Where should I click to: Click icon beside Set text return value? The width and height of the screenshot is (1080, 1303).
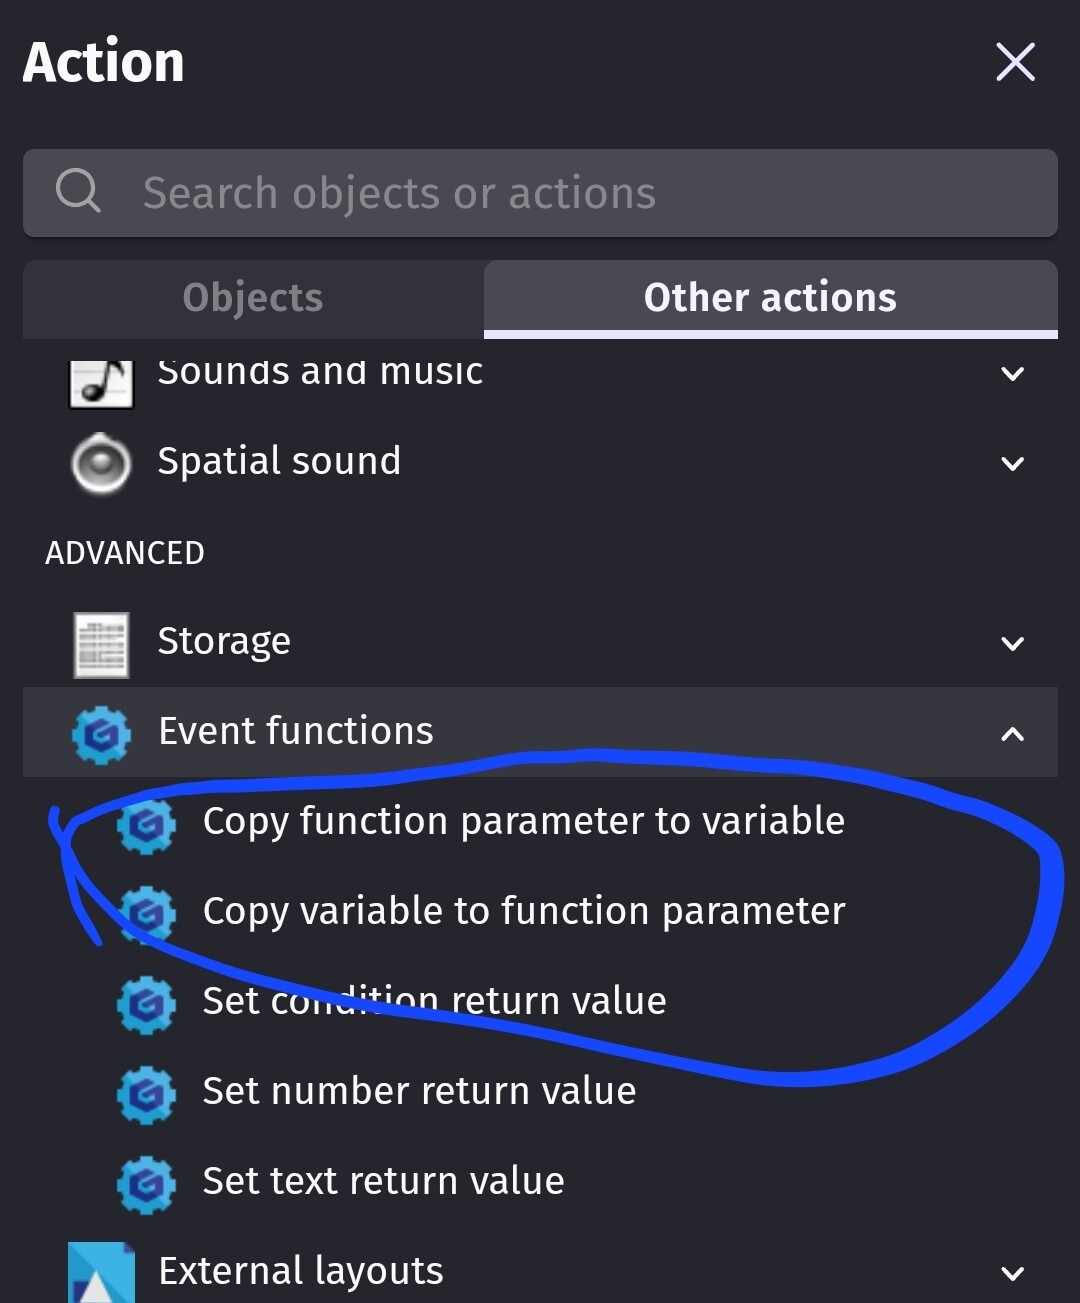147,1183
